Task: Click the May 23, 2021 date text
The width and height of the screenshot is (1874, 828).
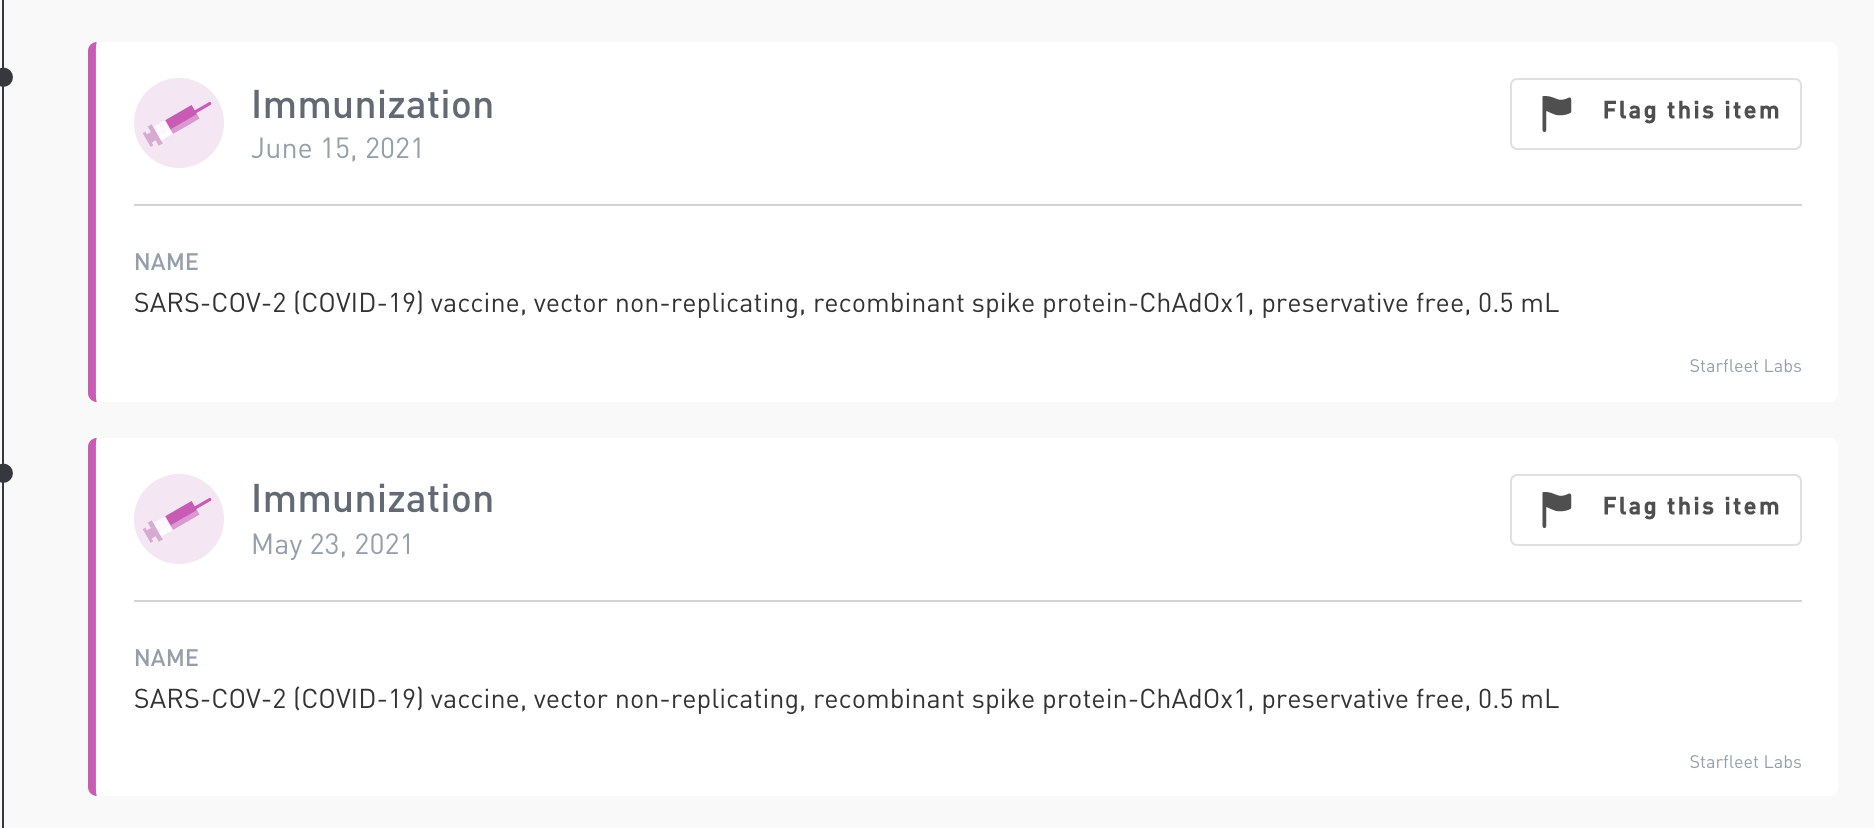Action: 332,545
